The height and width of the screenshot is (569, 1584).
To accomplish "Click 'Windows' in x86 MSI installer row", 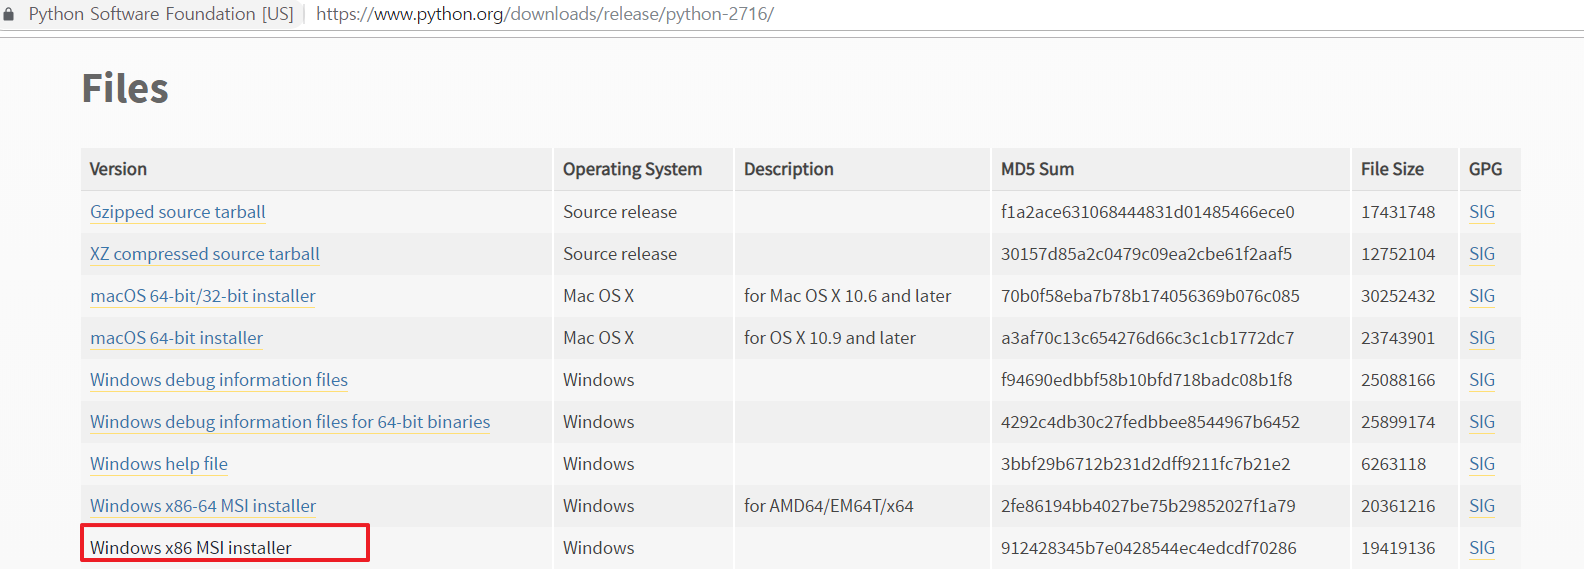I will coord(599,548).
